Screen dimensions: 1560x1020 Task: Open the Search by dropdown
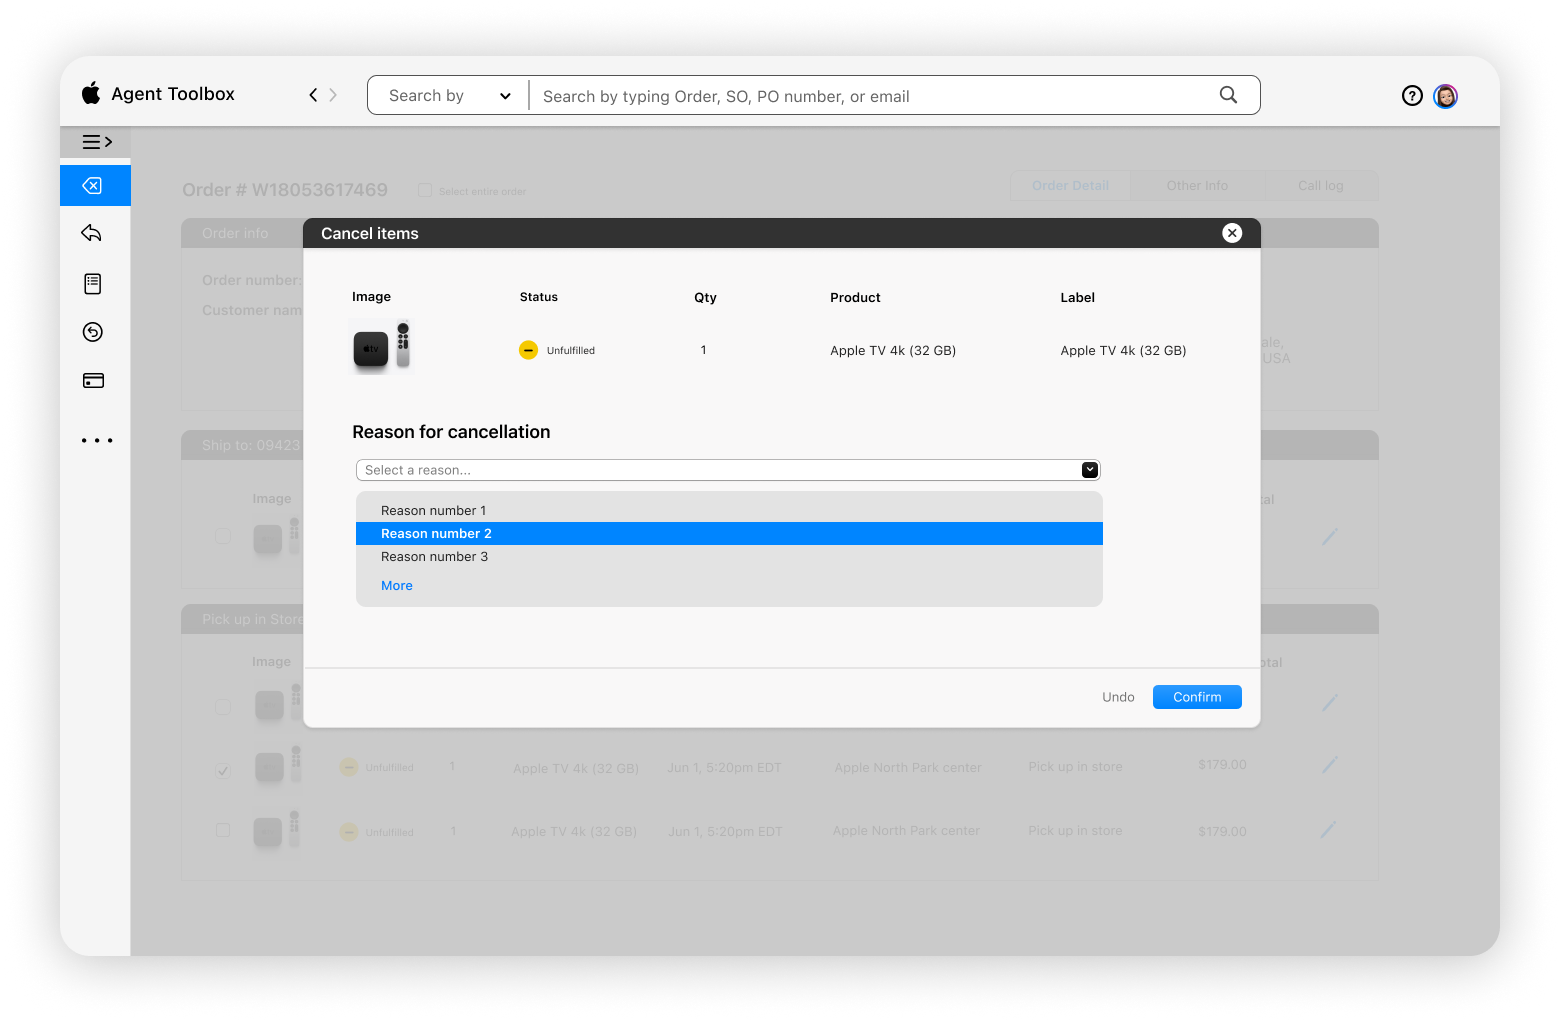447,95
